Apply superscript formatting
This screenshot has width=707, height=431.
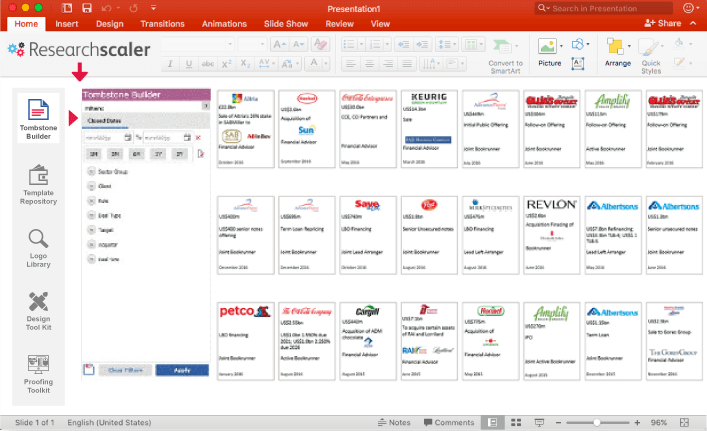pyautogui.click(x=226, y=64)
